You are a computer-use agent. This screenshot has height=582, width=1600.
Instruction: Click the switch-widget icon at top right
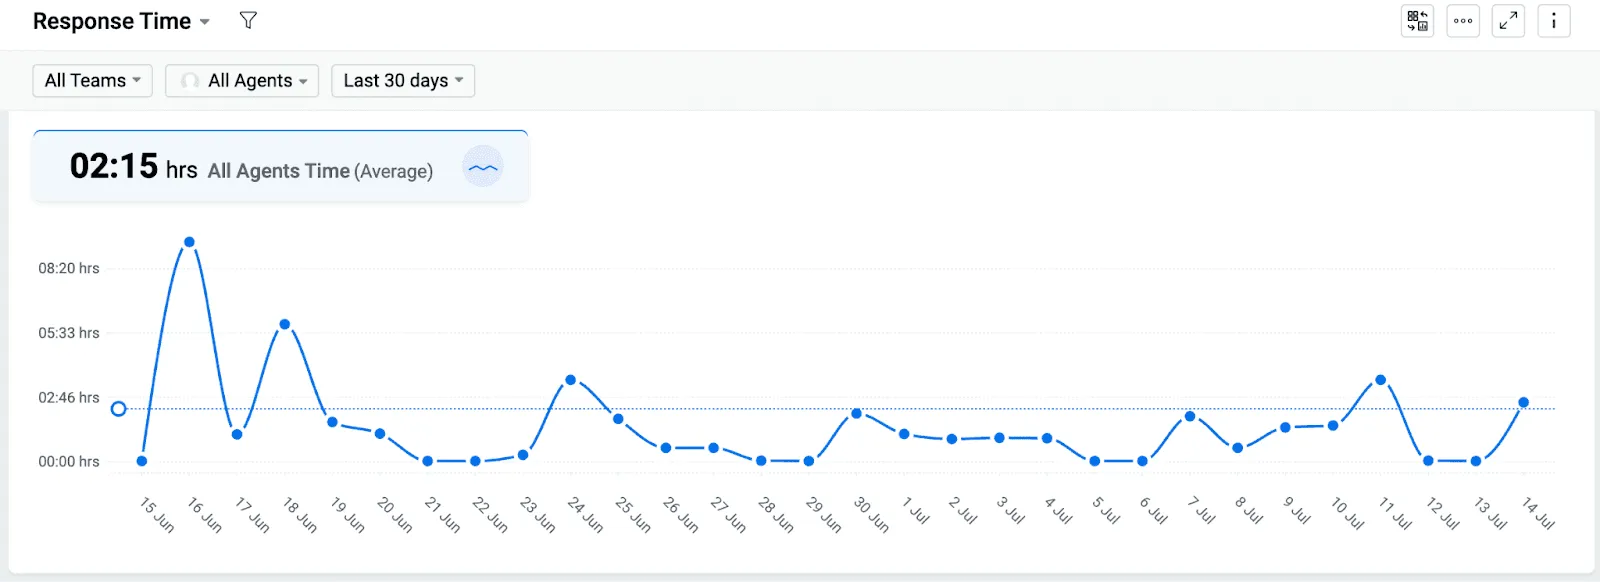[x=1416, y=20]
